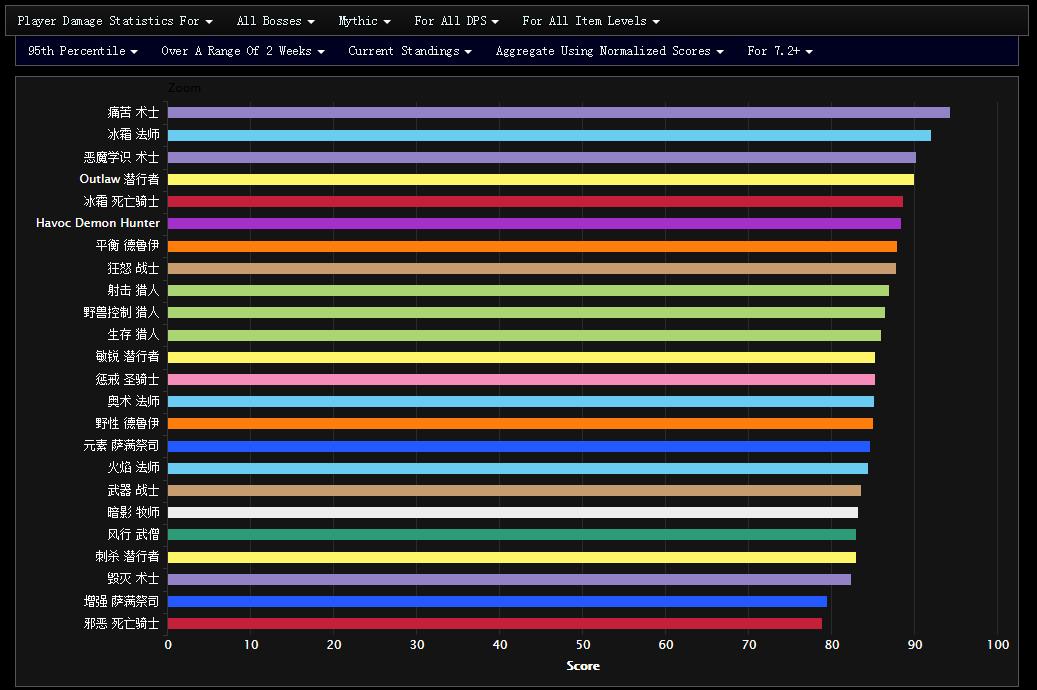The width and height of the screenshot is (1037, 690).
Task: Click the Havoc Demon Hunter axis label
Action: [97, 224]
